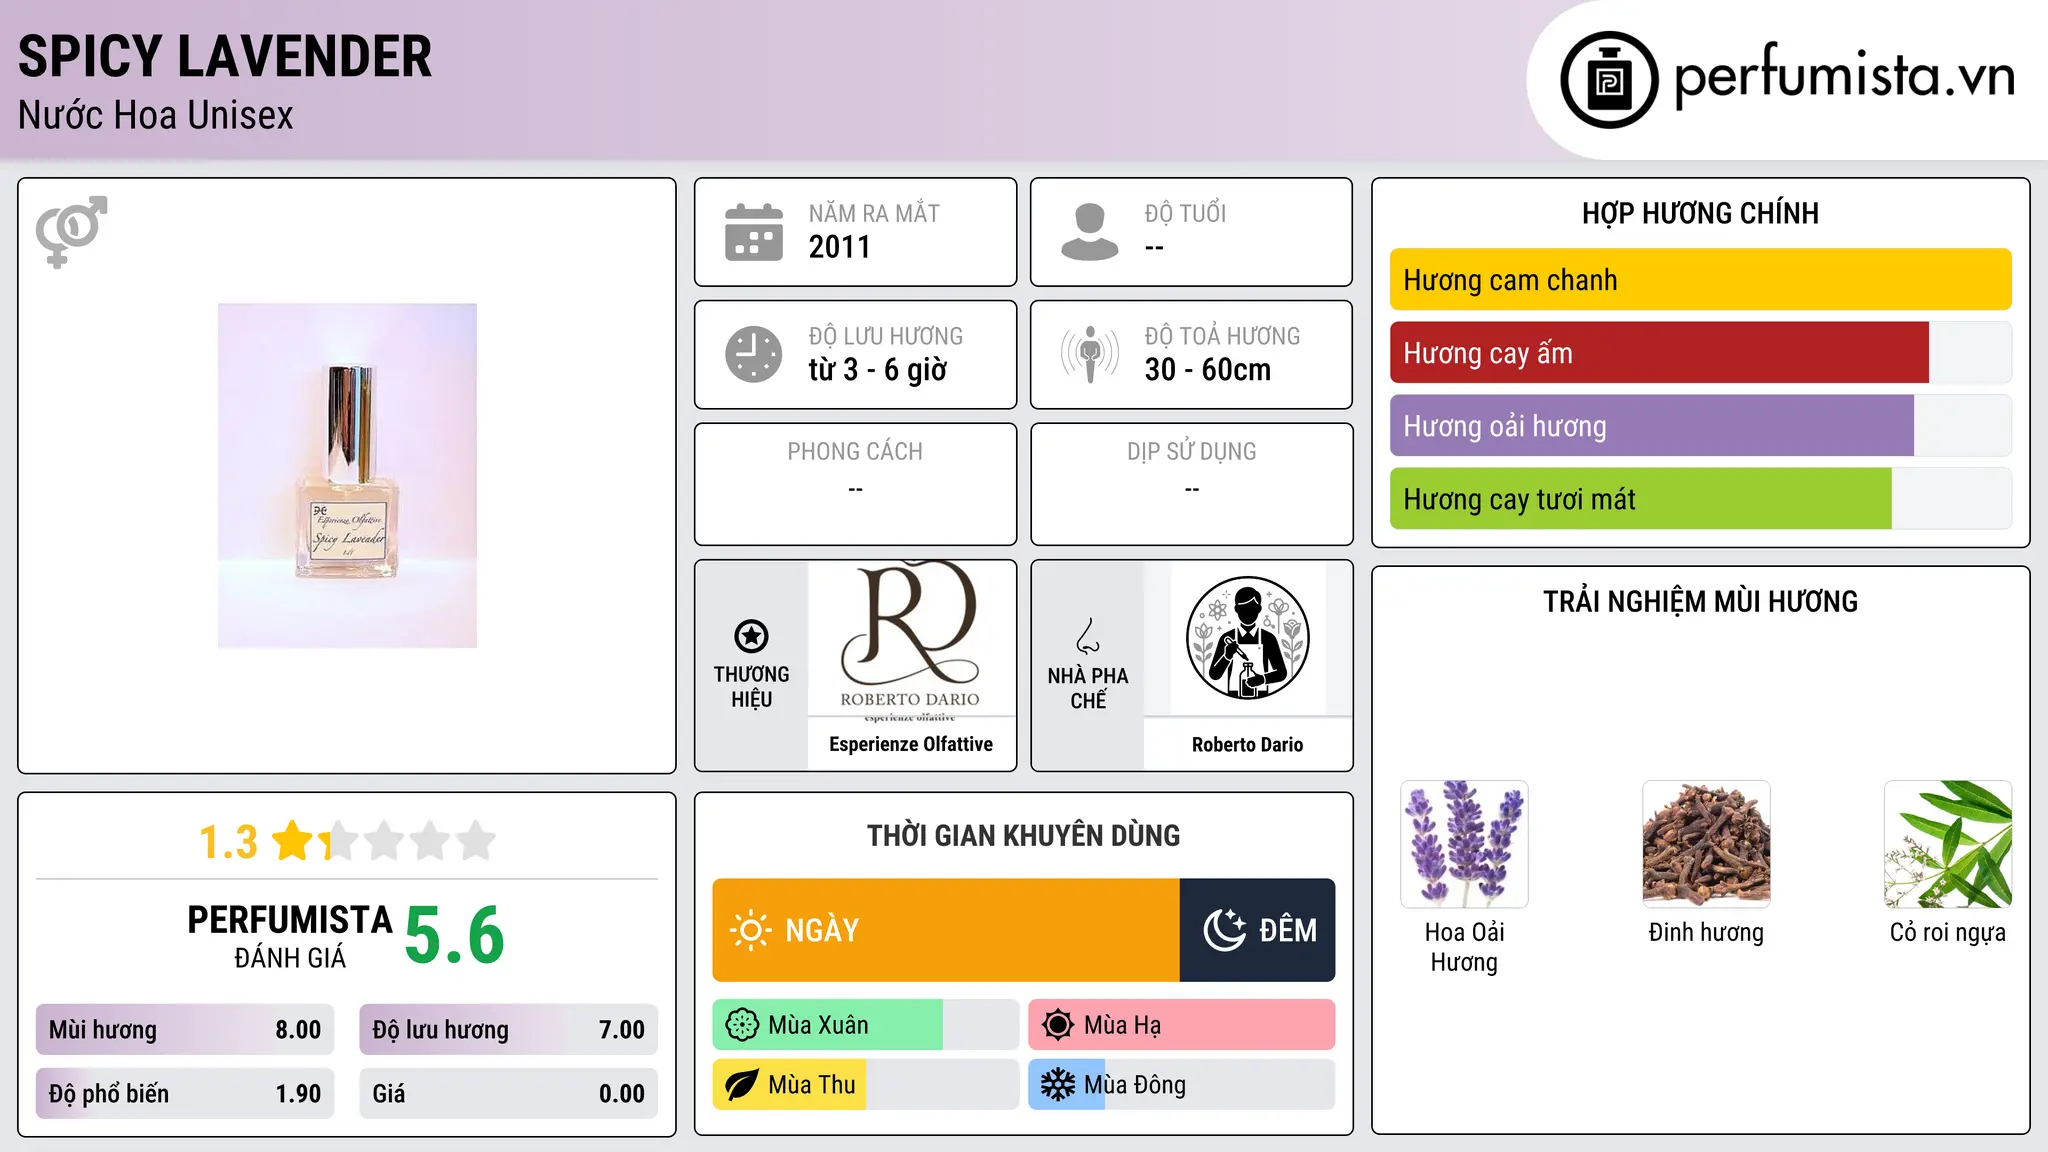Viewport: 2048px width, 1152px height.
Task: Click the sun icon for Mùa Hạ
Action: click(1058, 1025)
